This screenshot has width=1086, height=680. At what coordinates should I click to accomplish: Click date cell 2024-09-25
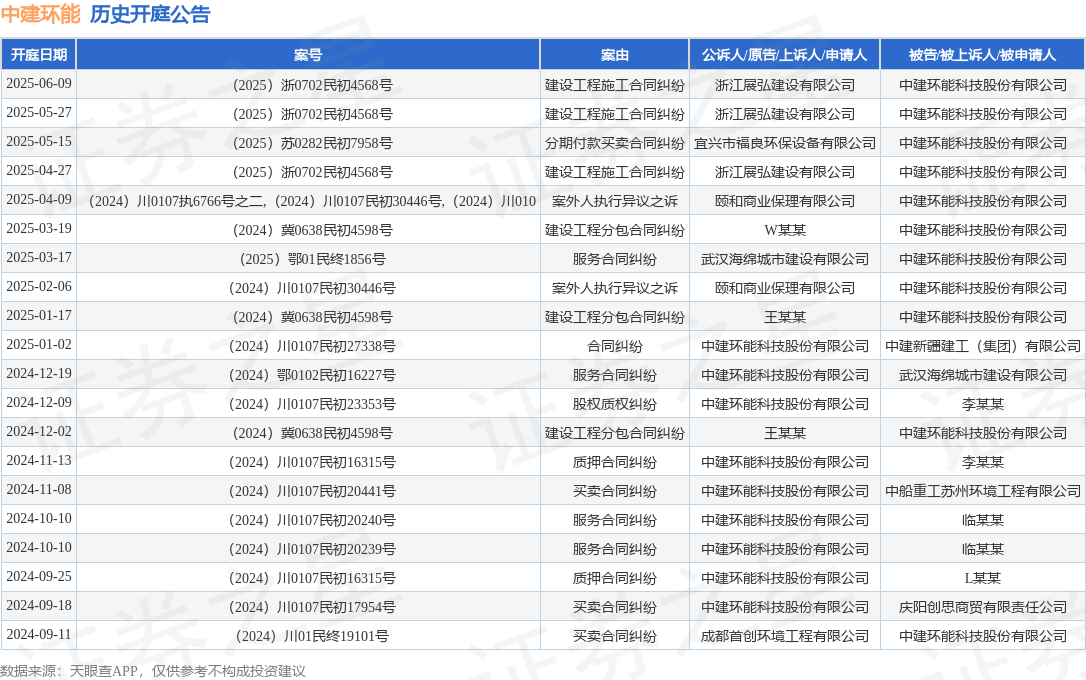(39, 577)
